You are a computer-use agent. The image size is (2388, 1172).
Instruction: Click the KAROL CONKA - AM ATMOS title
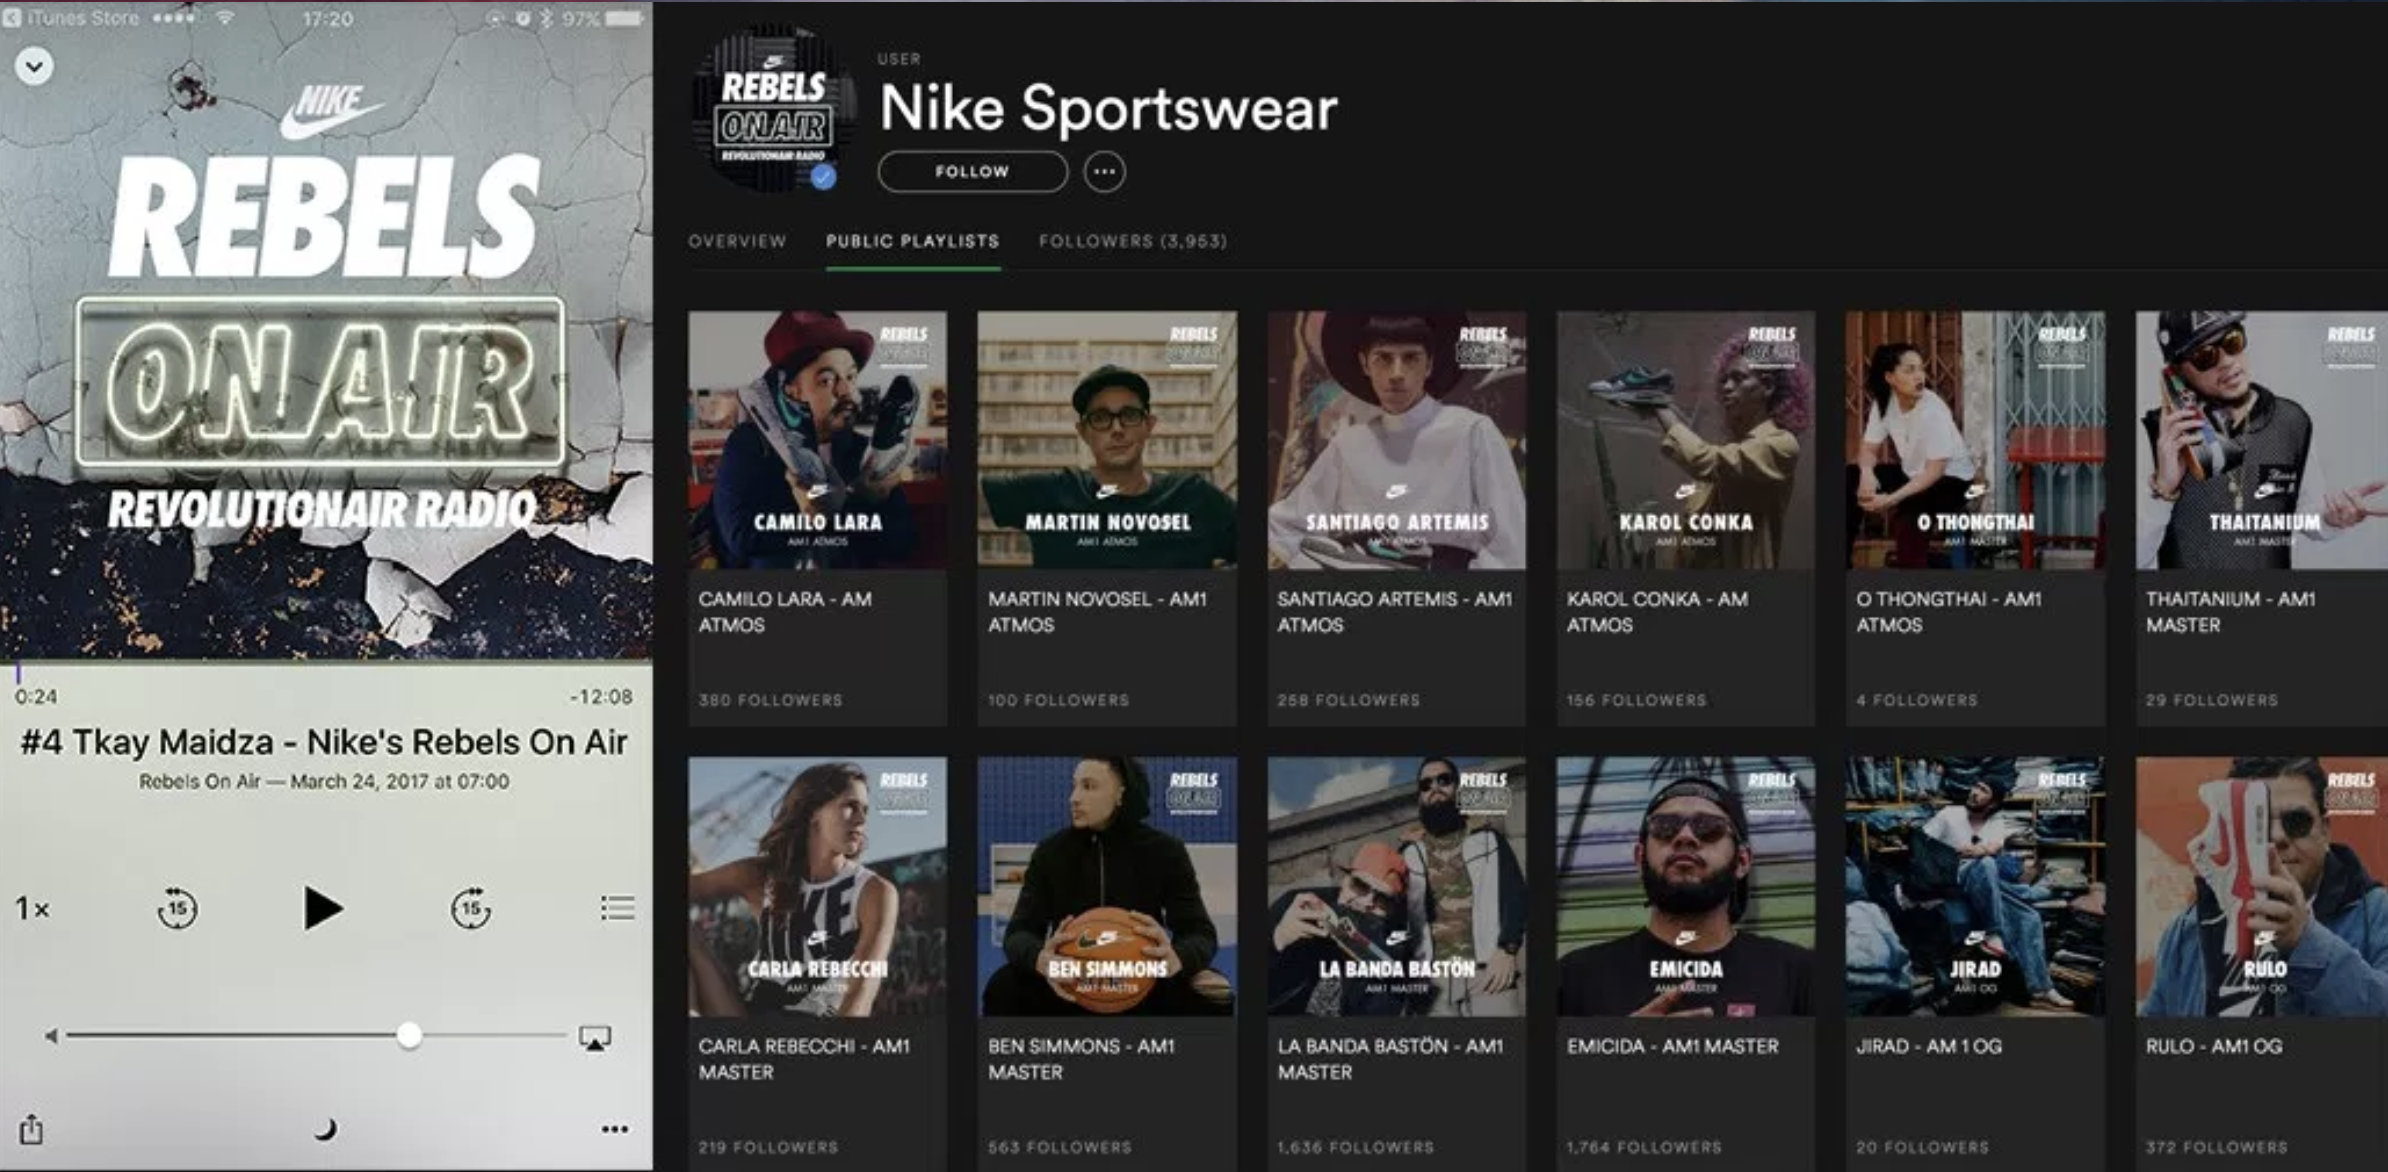coord(1657,612)
